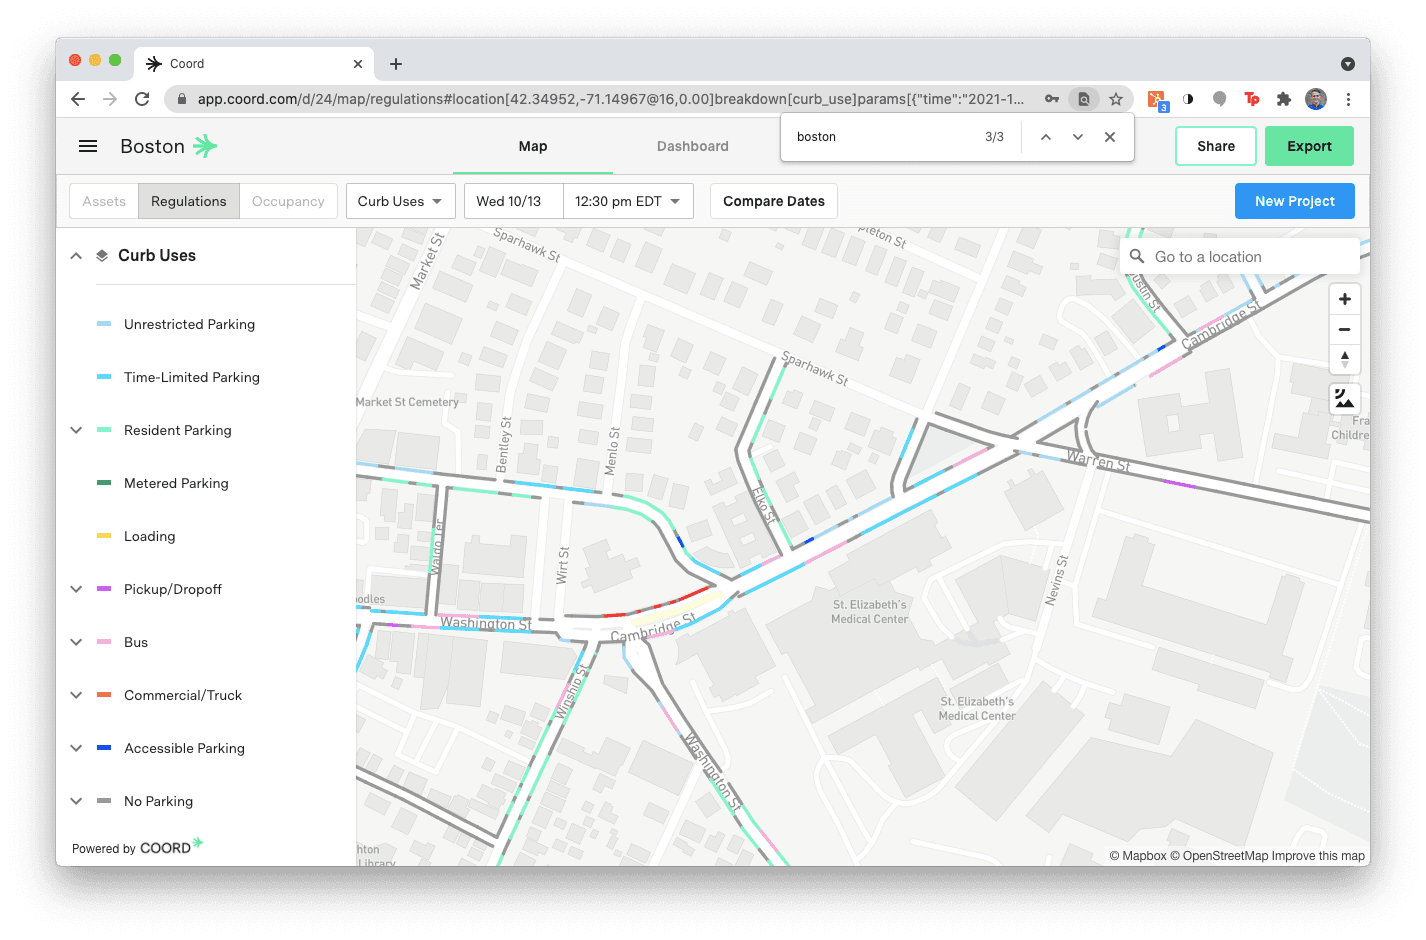This screenshot has width=1426, height=940.
Task: Open the Chrome three-dot menu
Action: 1348,99
